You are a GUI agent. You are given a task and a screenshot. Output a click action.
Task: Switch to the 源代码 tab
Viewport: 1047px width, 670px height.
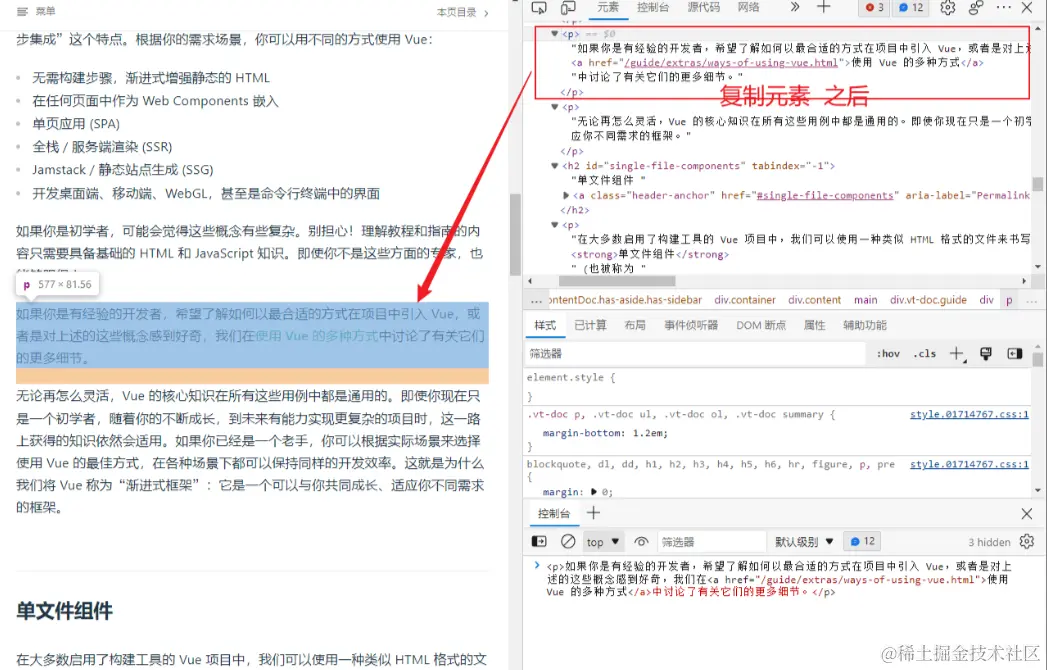(x=704, y=7)
